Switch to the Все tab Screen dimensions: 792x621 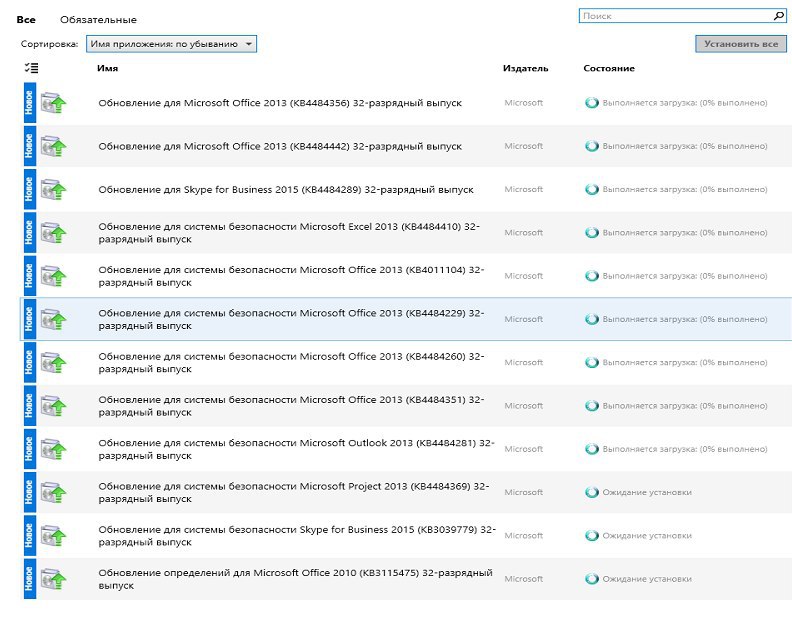click(x=26, y=20)
